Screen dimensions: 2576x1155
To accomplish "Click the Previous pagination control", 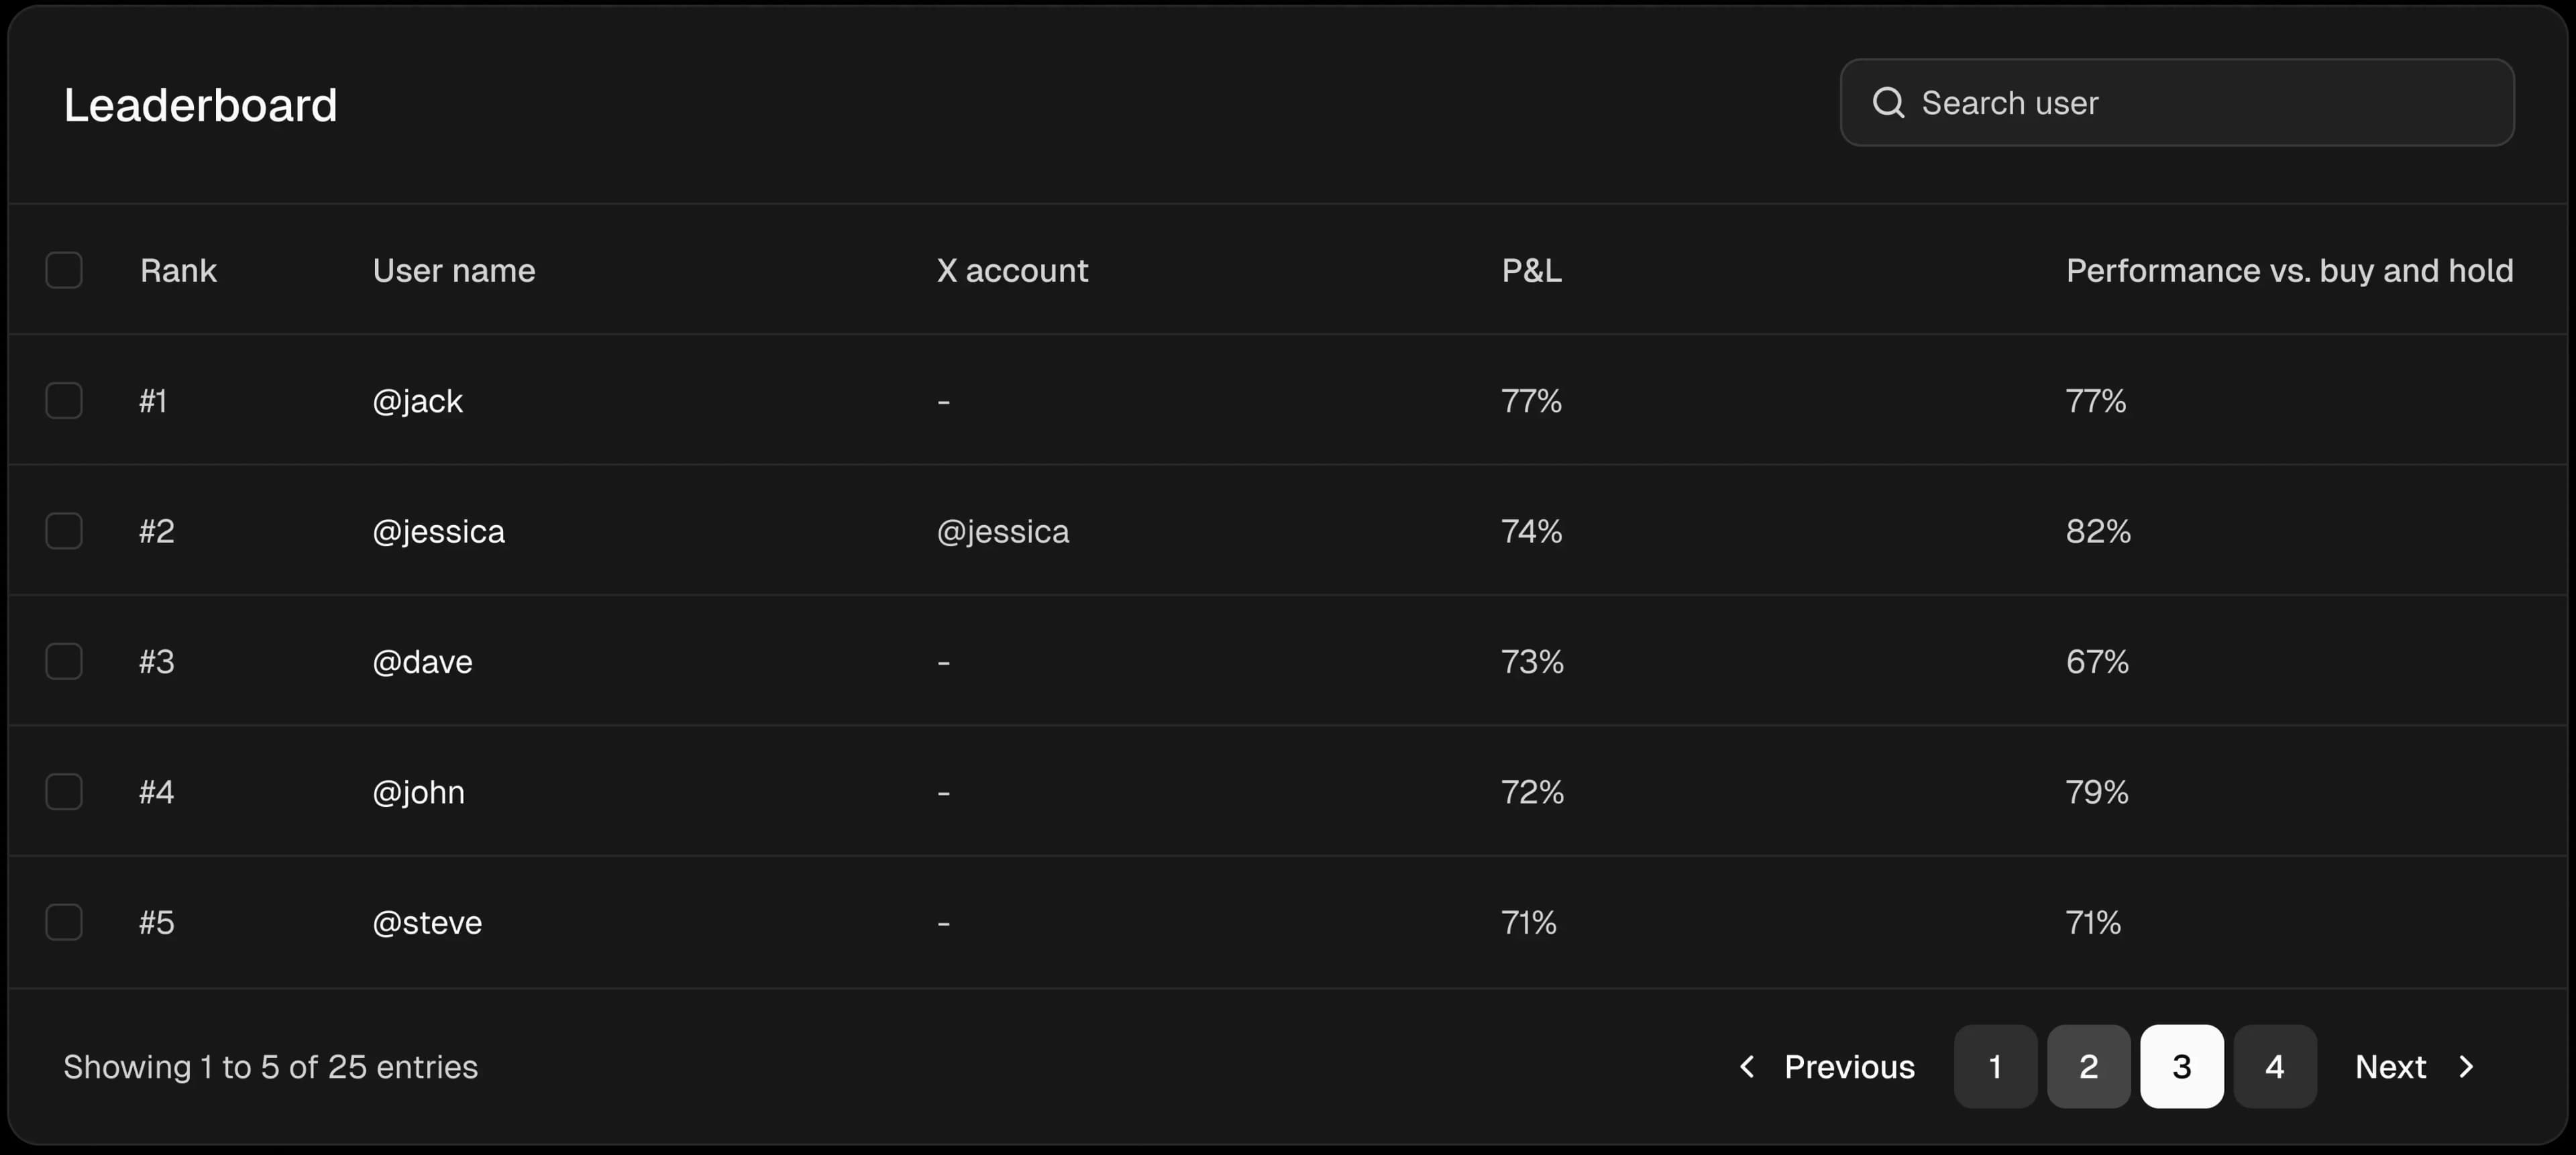I will (x=1850, y=1066).
